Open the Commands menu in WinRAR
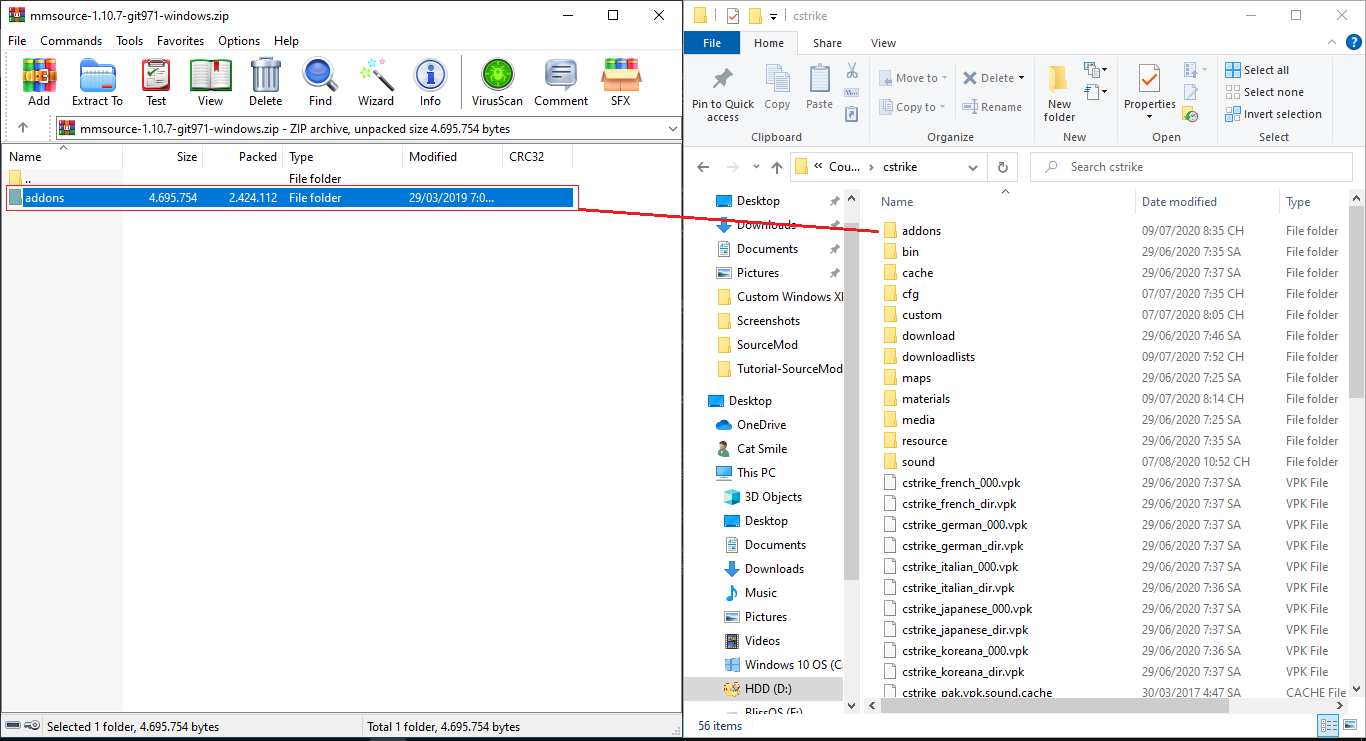This screenshot has height=741, width=1366. pyautogui.click(x=71, y=41)
